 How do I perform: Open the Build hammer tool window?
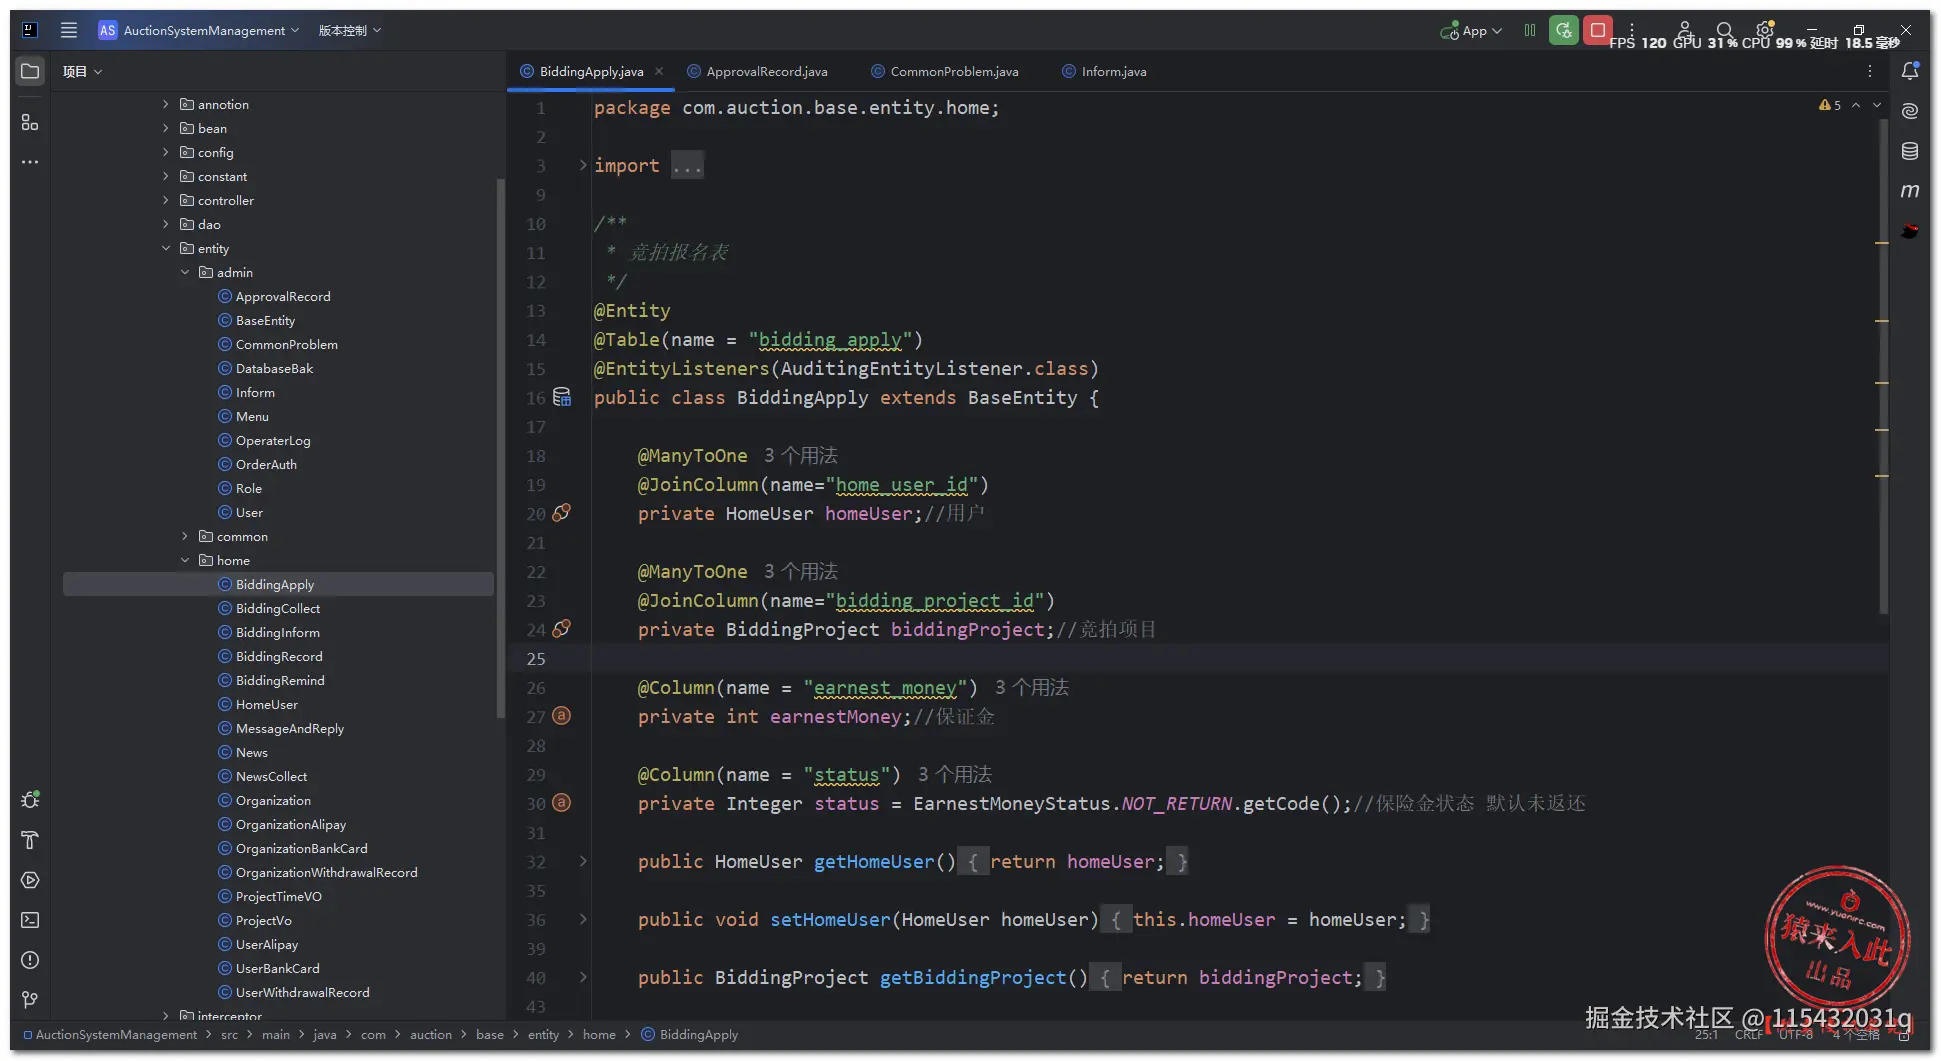click(x=30, y=840)
